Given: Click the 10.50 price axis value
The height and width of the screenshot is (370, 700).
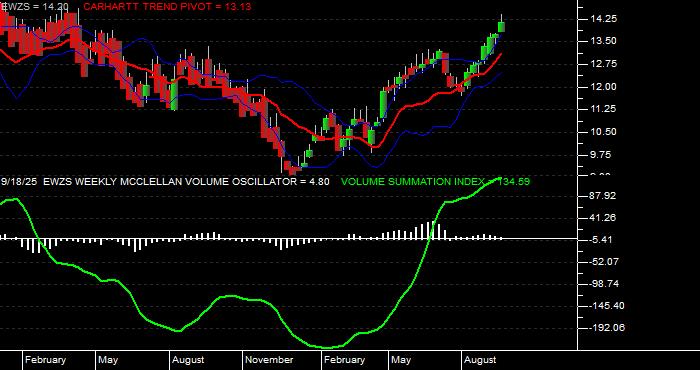Looking at the screenshot, I should (x=603, y=132).
